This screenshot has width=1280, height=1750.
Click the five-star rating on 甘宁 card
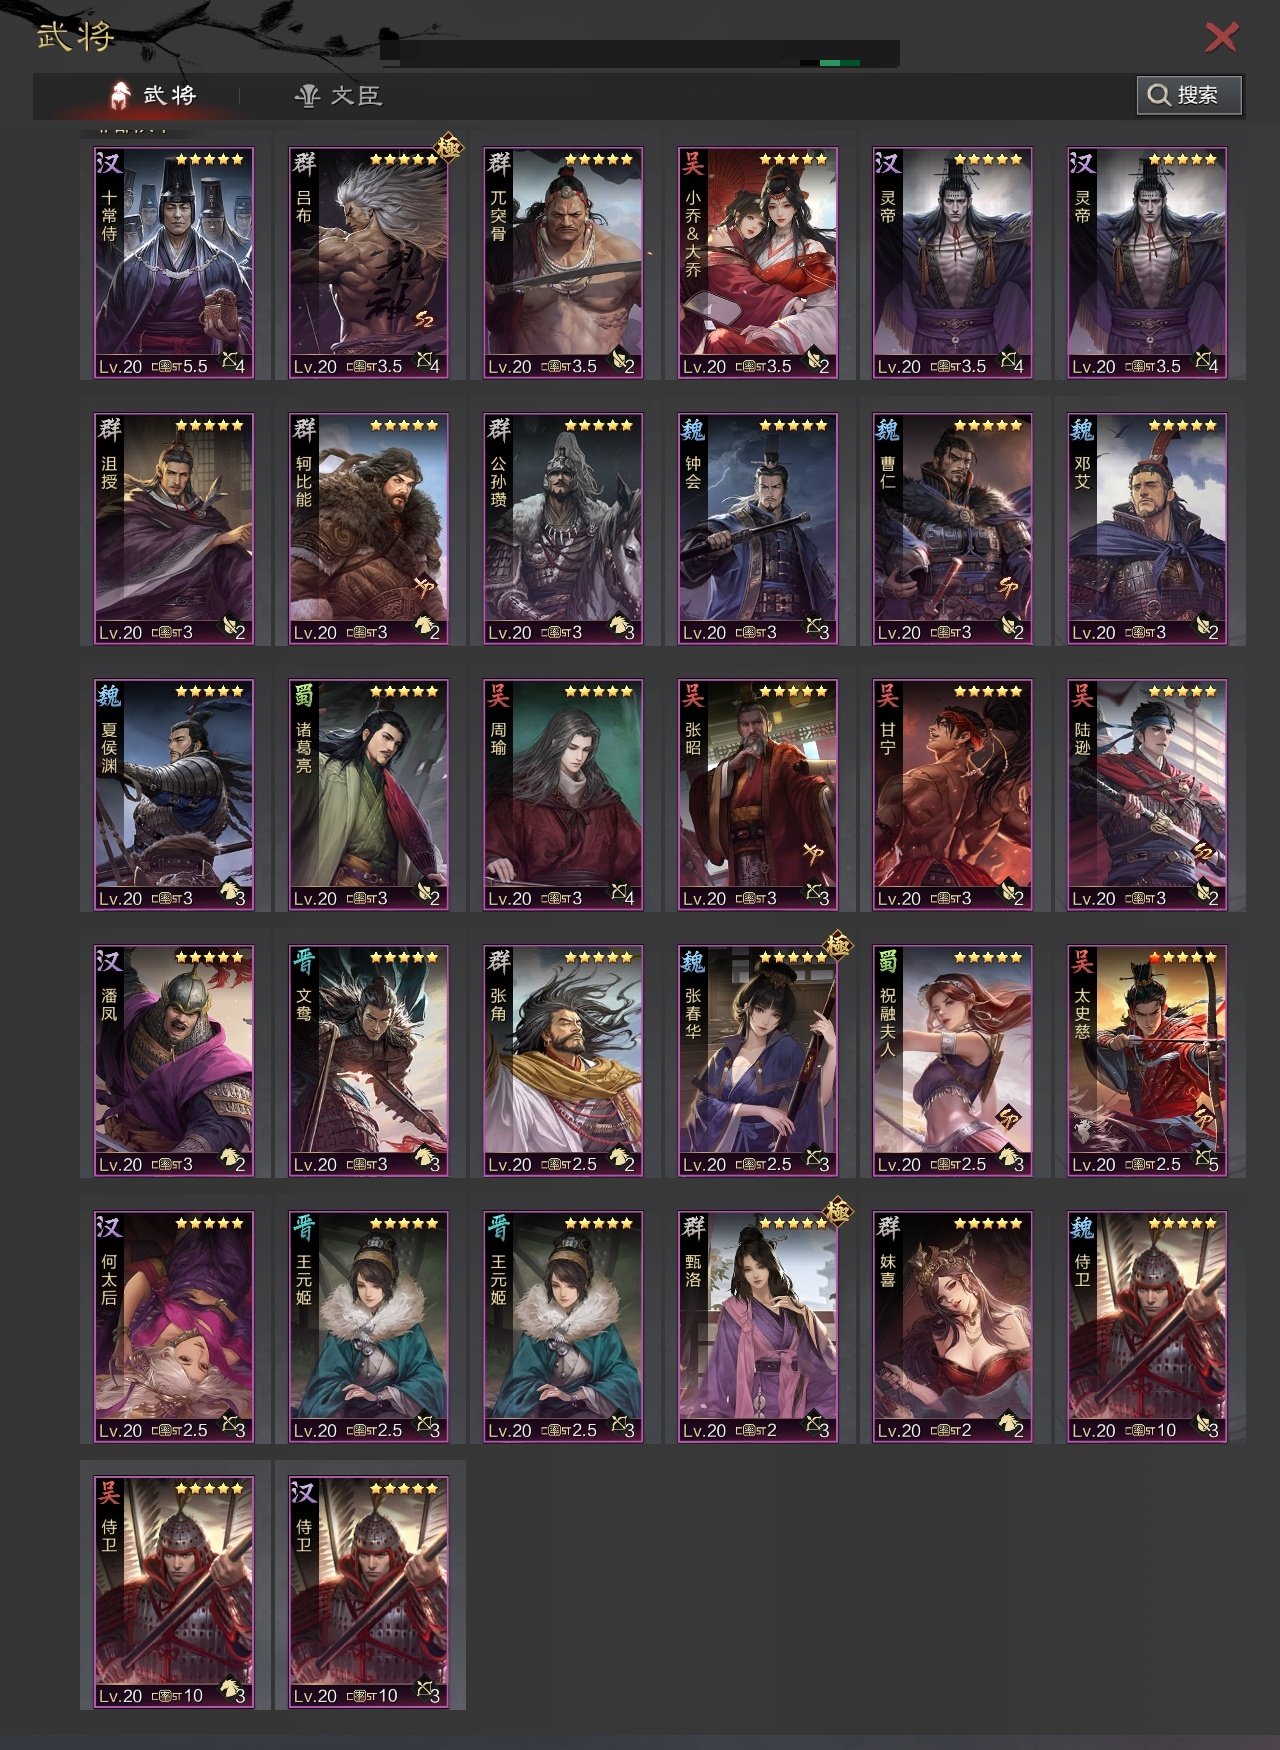point(988,691)
